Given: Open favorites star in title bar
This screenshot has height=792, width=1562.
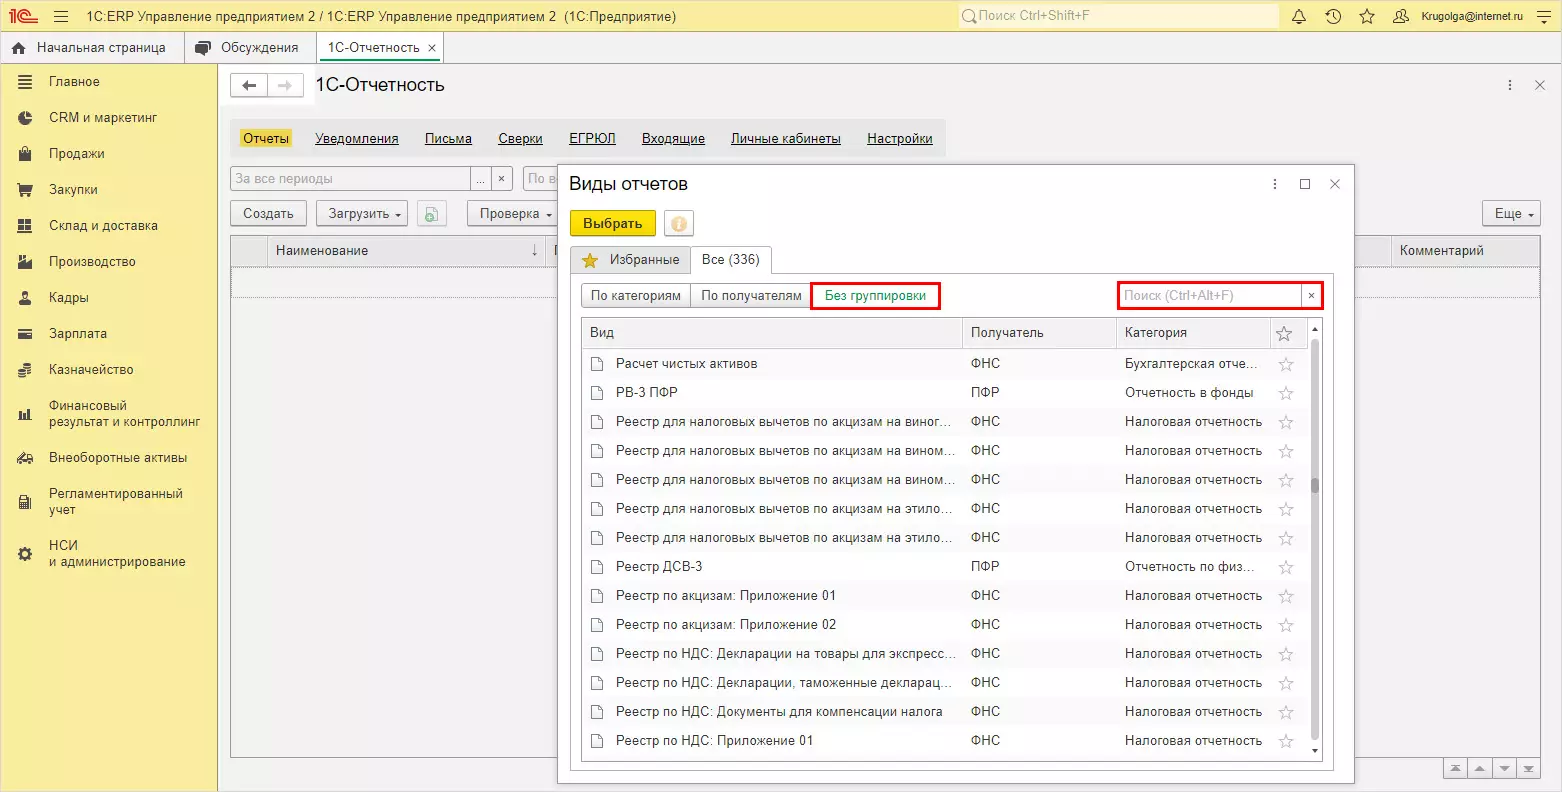Looking at the screenshot, I should coord(1367,17).
